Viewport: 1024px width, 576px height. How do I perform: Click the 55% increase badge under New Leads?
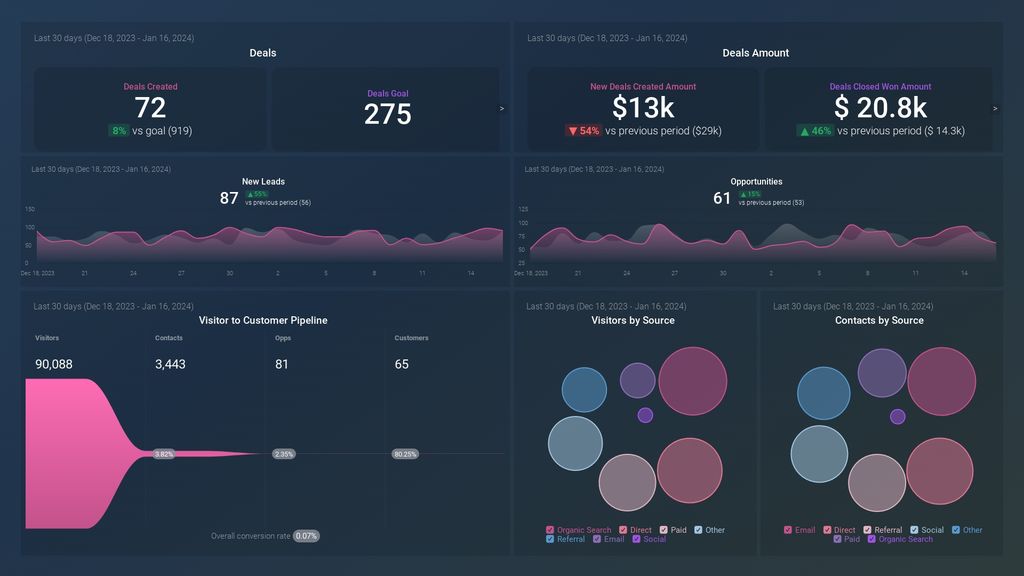click(257, 194)
